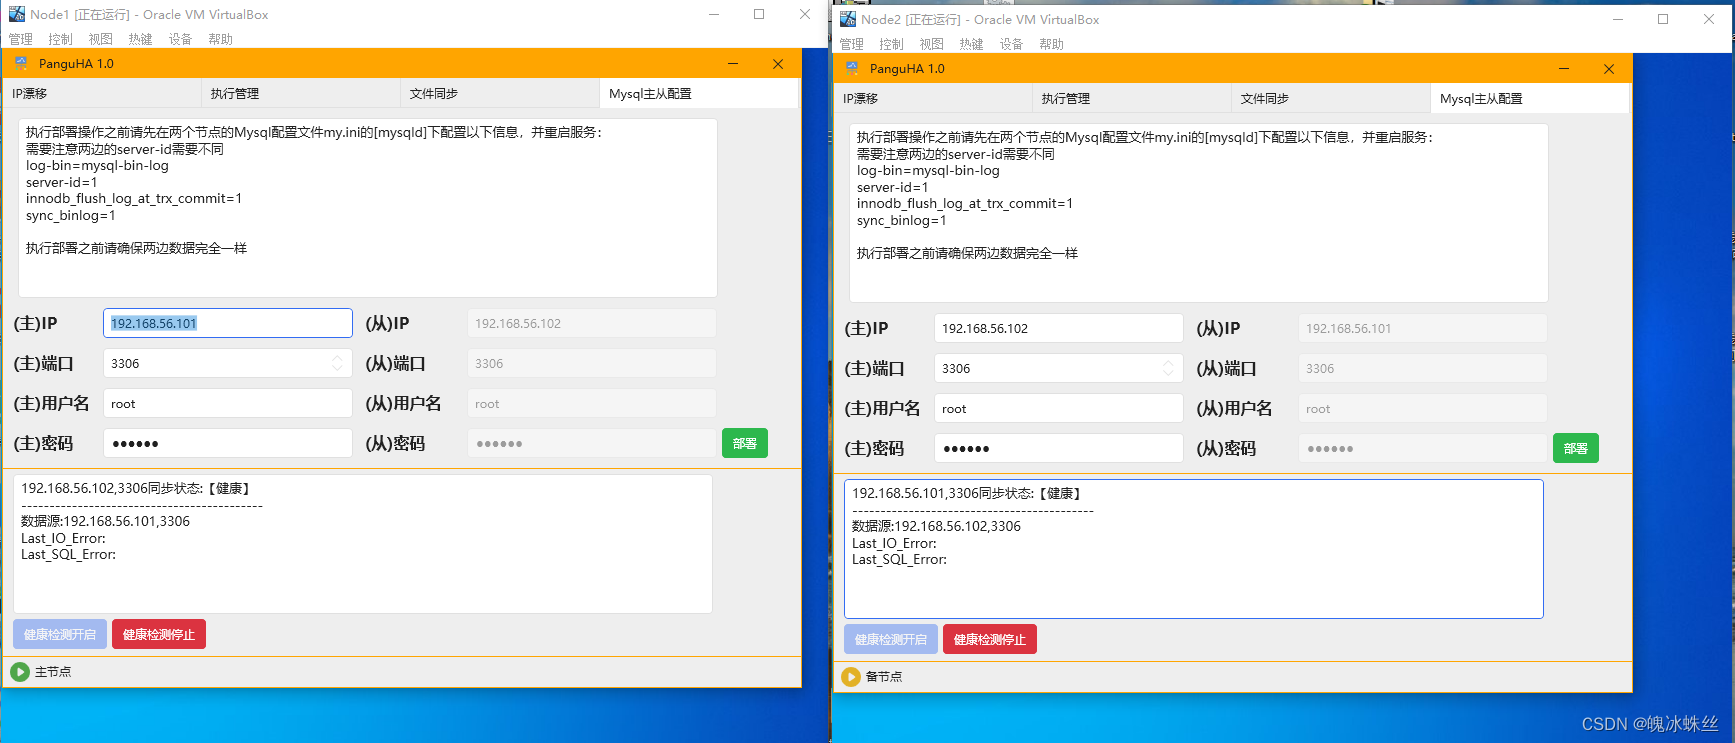The width and height of the screenshot is (1735, 743).
Task: Switch to IP漂移 tab in Node1 PanguHA
Action: [102, 93]
